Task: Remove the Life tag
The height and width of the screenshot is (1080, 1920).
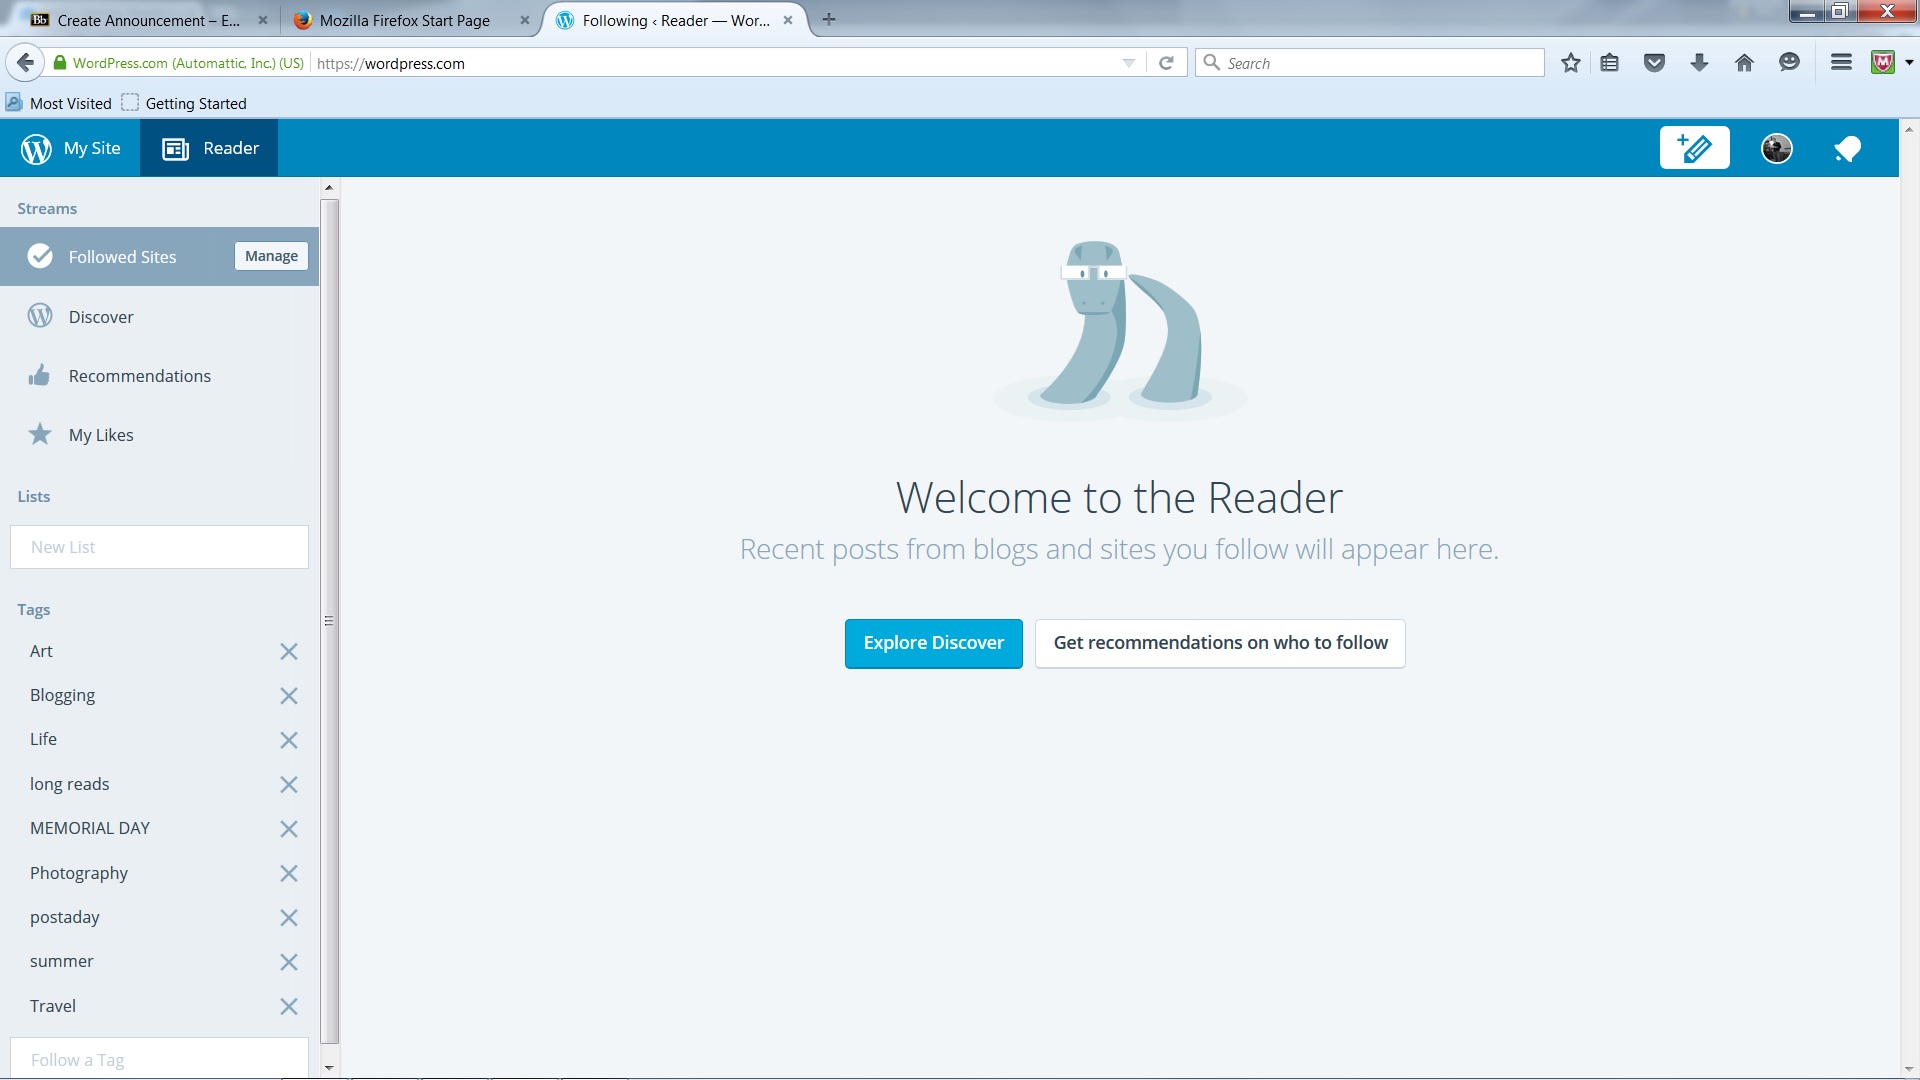Action: coord(289,740)
